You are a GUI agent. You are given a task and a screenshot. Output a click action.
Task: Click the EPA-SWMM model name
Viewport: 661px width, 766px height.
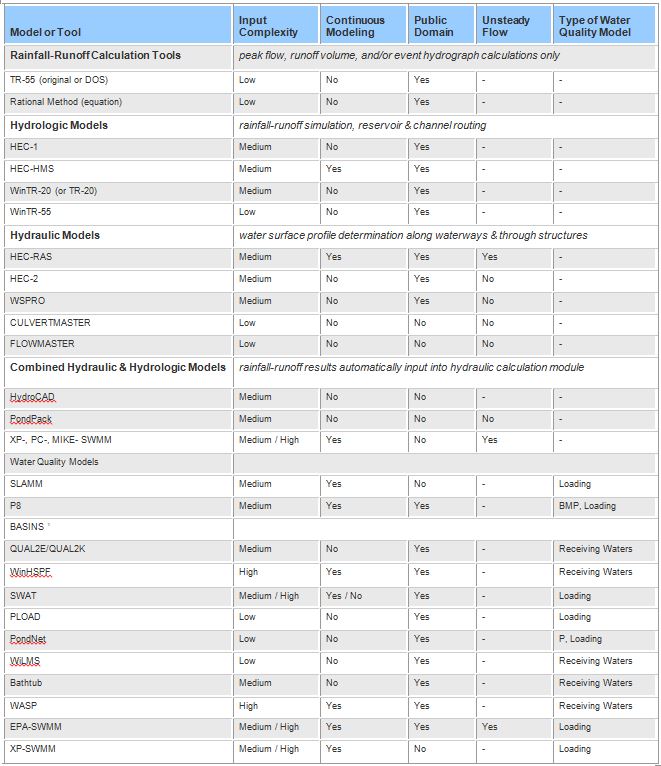[x=38, y=728]
